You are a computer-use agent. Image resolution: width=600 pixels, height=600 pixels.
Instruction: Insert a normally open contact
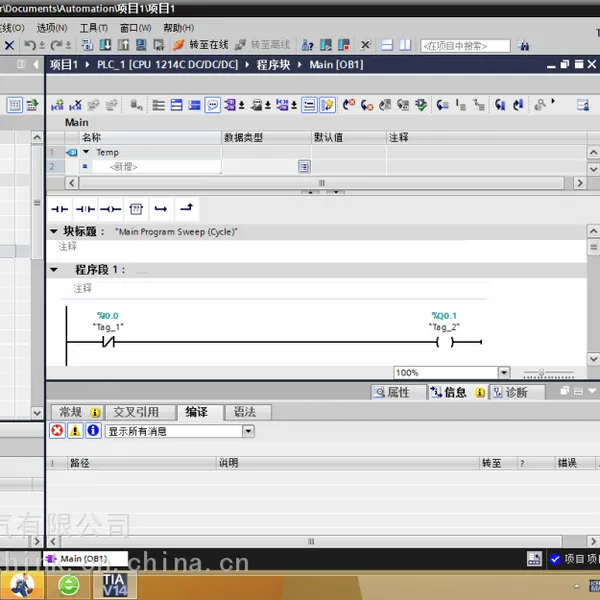tap(60, 209)
